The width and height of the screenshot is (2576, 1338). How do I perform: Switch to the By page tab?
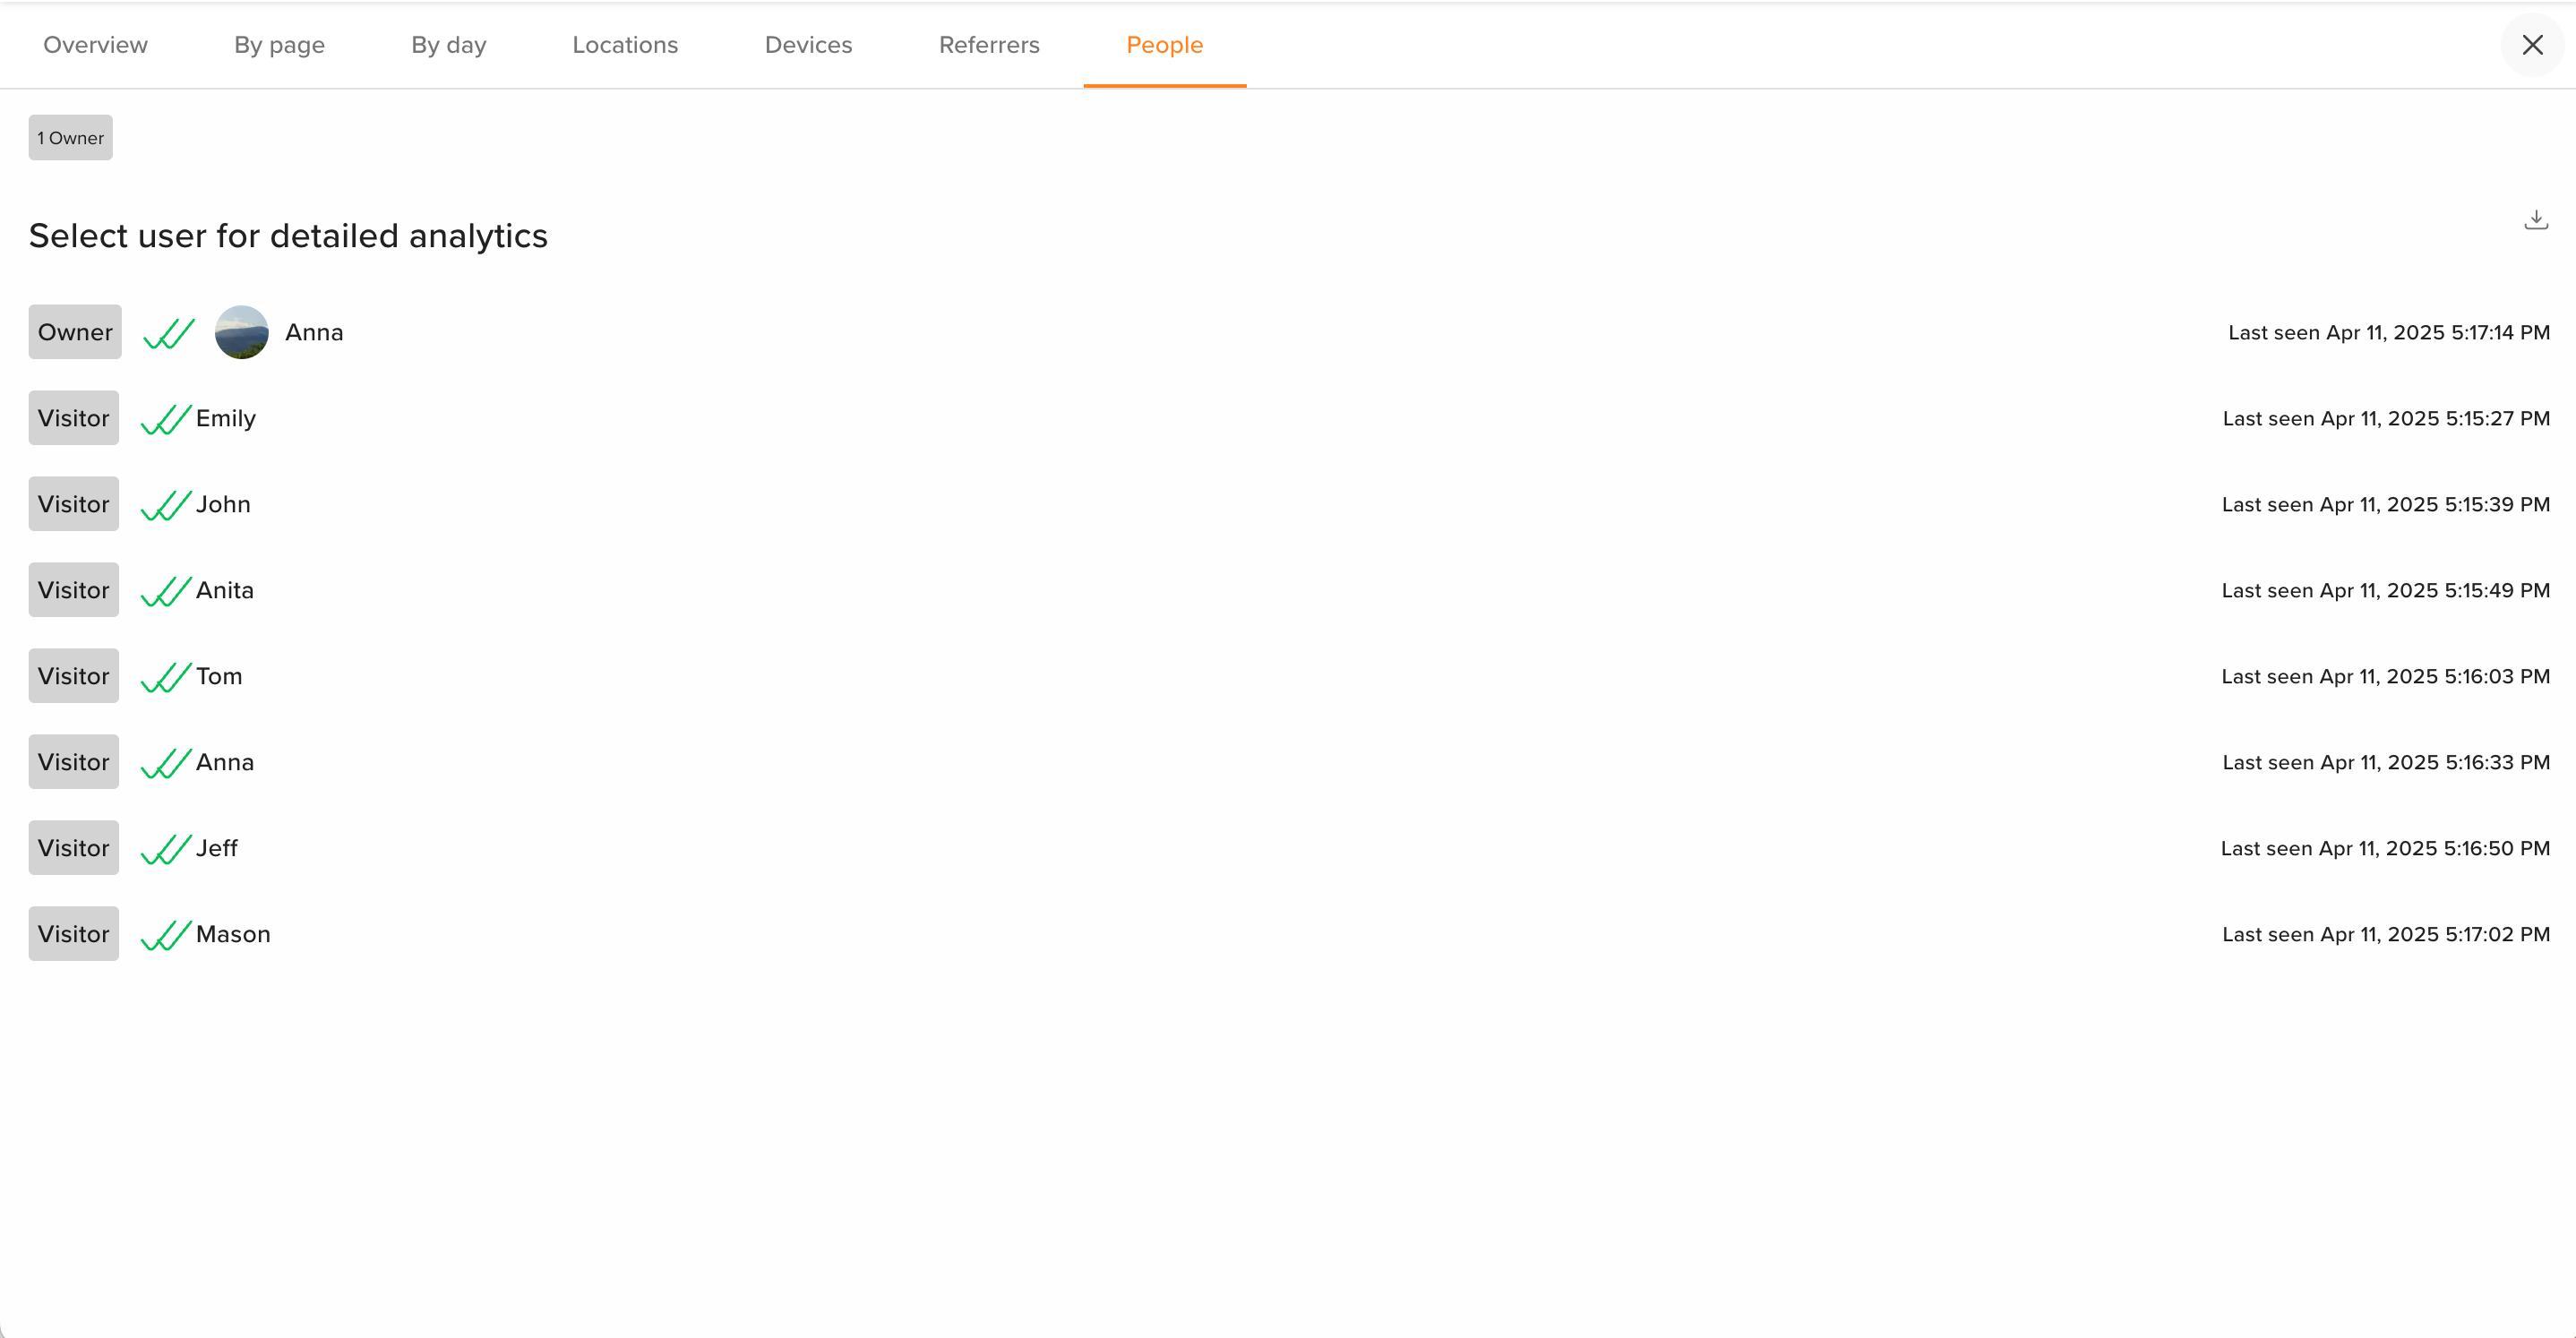[279, 45]
